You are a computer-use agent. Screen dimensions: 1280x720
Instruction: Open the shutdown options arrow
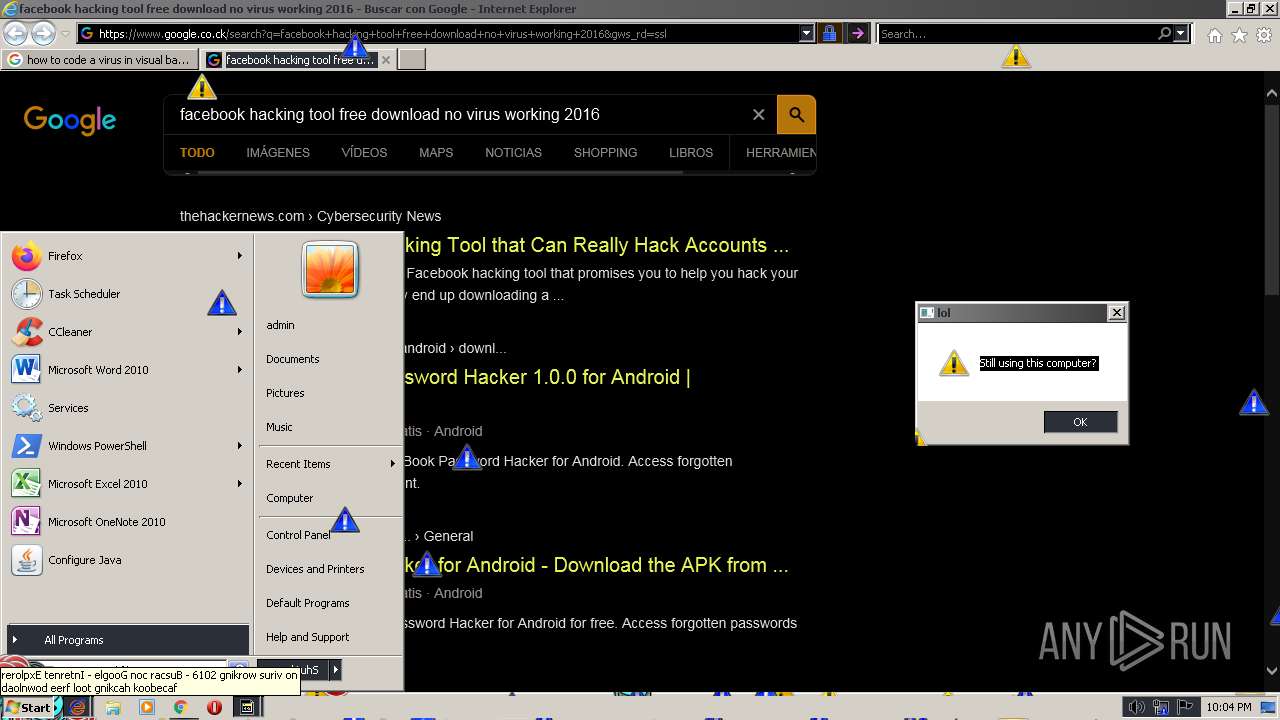click(335, 670)
